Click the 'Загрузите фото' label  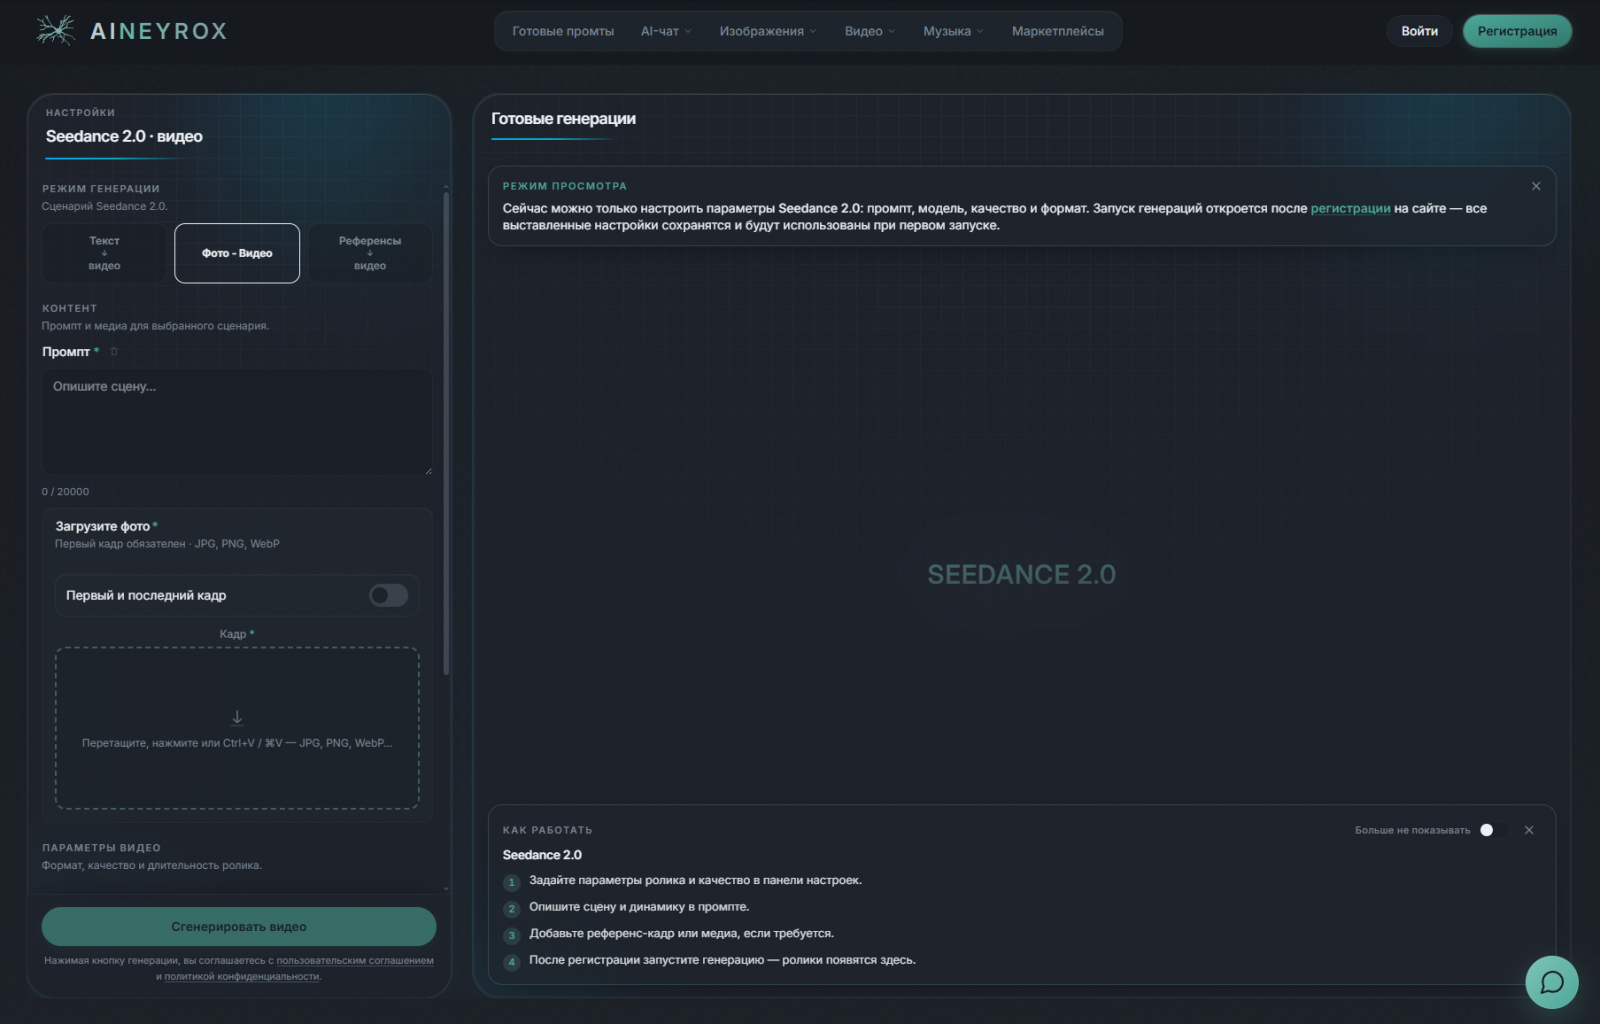[103, 526]
